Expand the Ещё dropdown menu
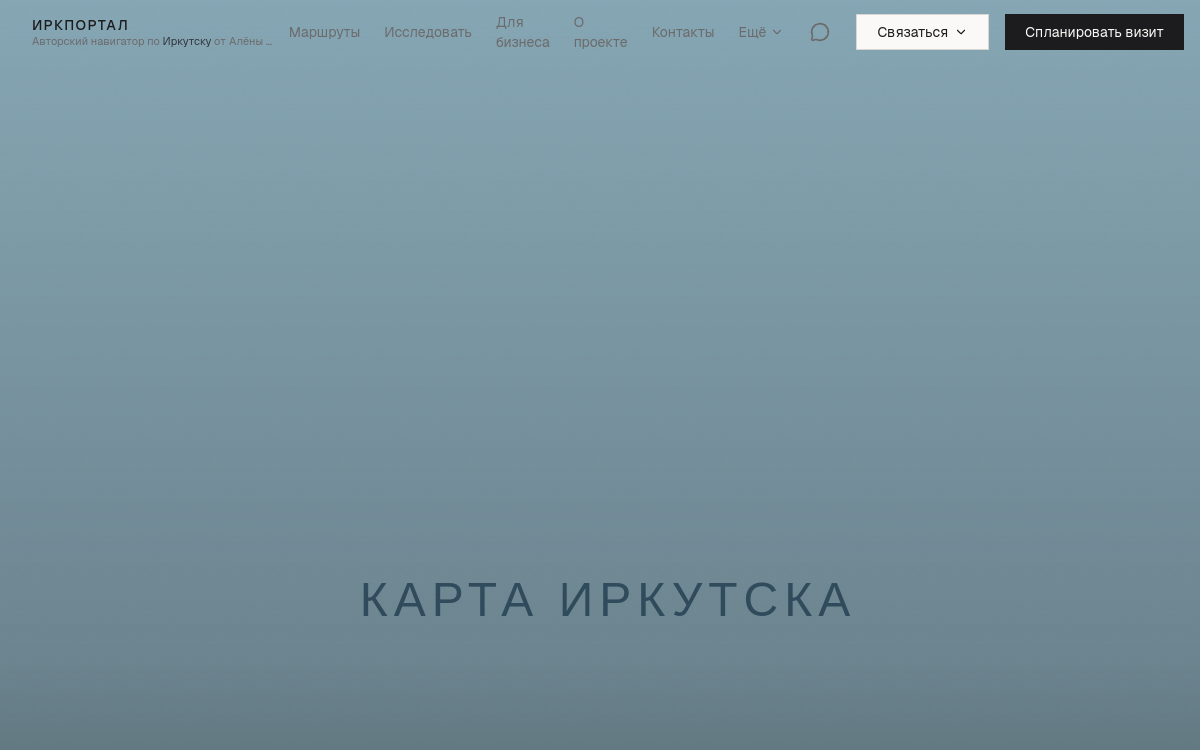 click(x=760, y=32)
